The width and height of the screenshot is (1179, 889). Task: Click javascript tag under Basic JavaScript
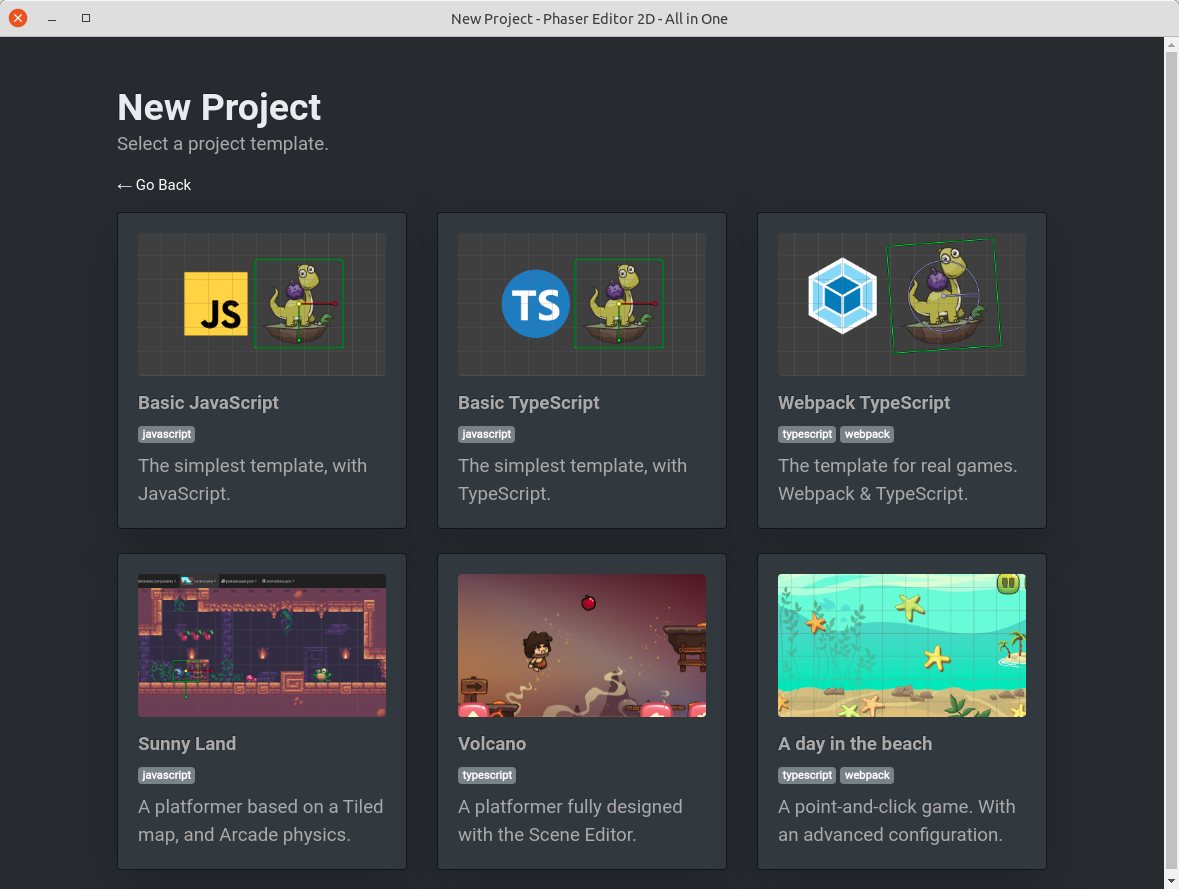click(x=167, y=434)
